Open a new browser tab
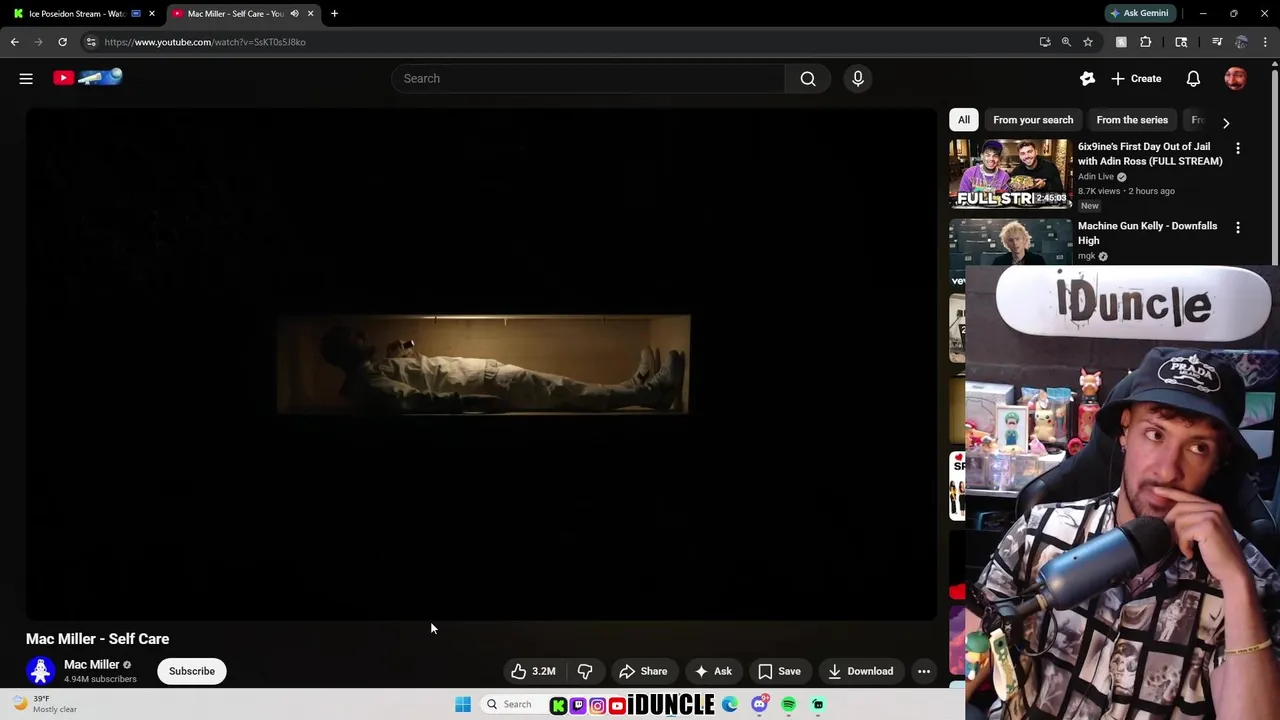The image size is (1280, 720). pyautogui.click(x=334, y=13)
